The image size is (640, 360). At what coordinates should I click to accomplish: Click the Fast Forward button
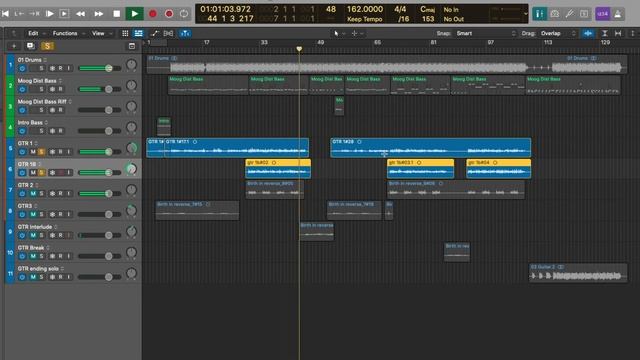[x=99, y=14]
